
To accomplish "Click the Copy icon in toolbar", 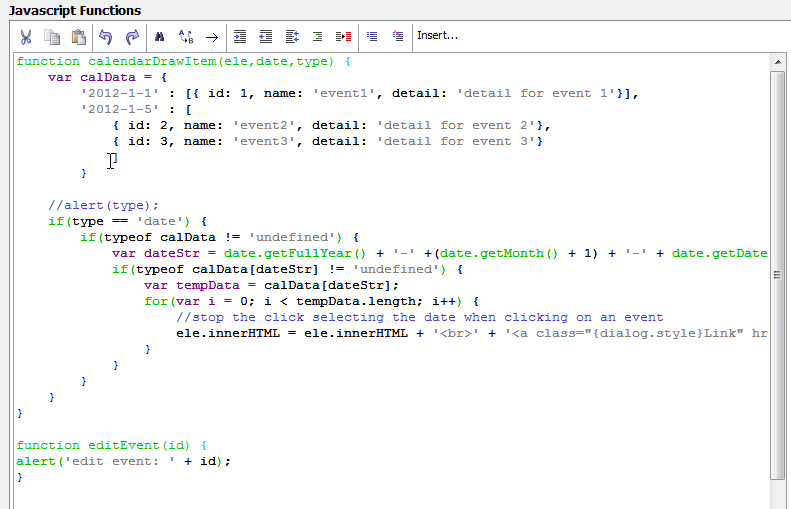I will pos(52,37).
